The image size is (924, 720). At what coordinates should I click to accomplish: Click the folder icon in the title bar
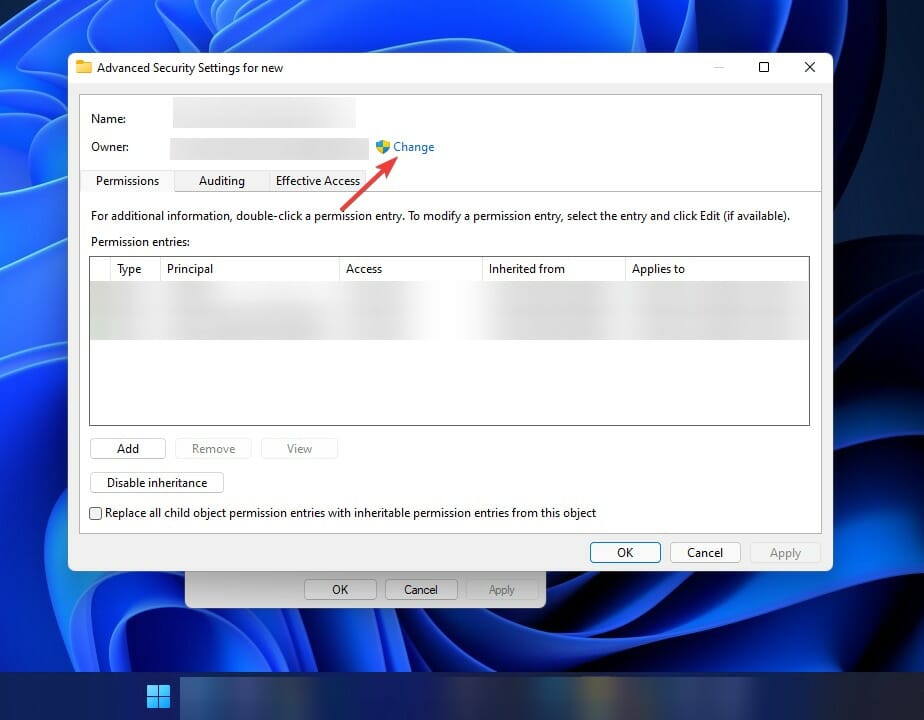(84, 68)
